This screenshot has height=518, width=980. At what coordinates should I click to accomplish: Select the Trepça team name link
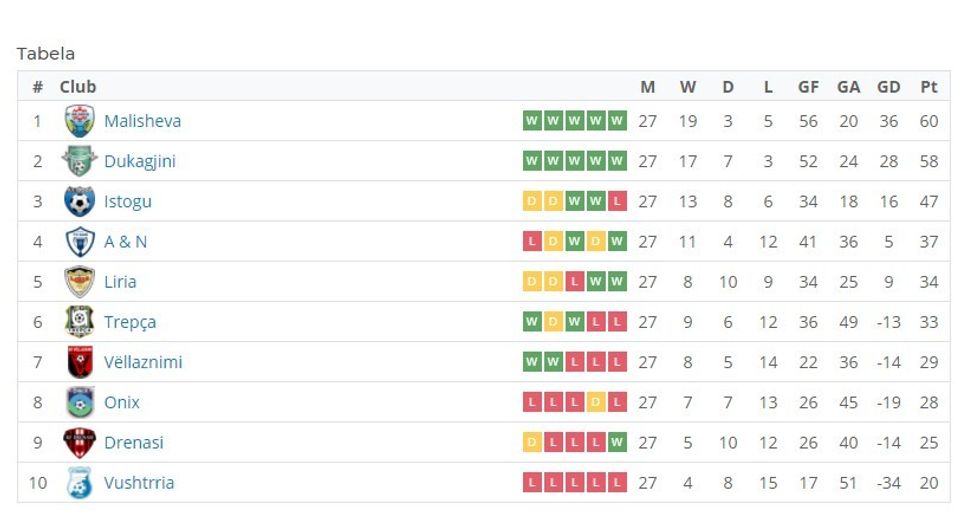[130, 322]
